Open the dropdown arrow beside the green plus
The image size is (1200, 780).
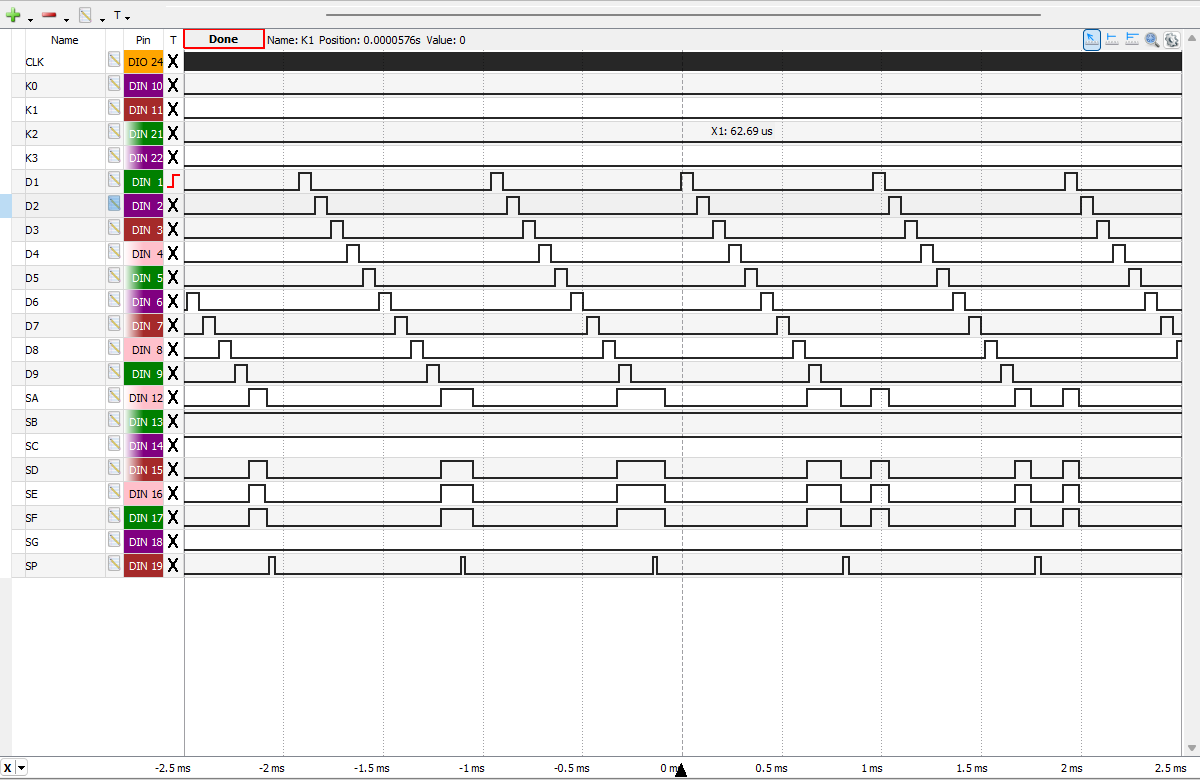(30, 19)
